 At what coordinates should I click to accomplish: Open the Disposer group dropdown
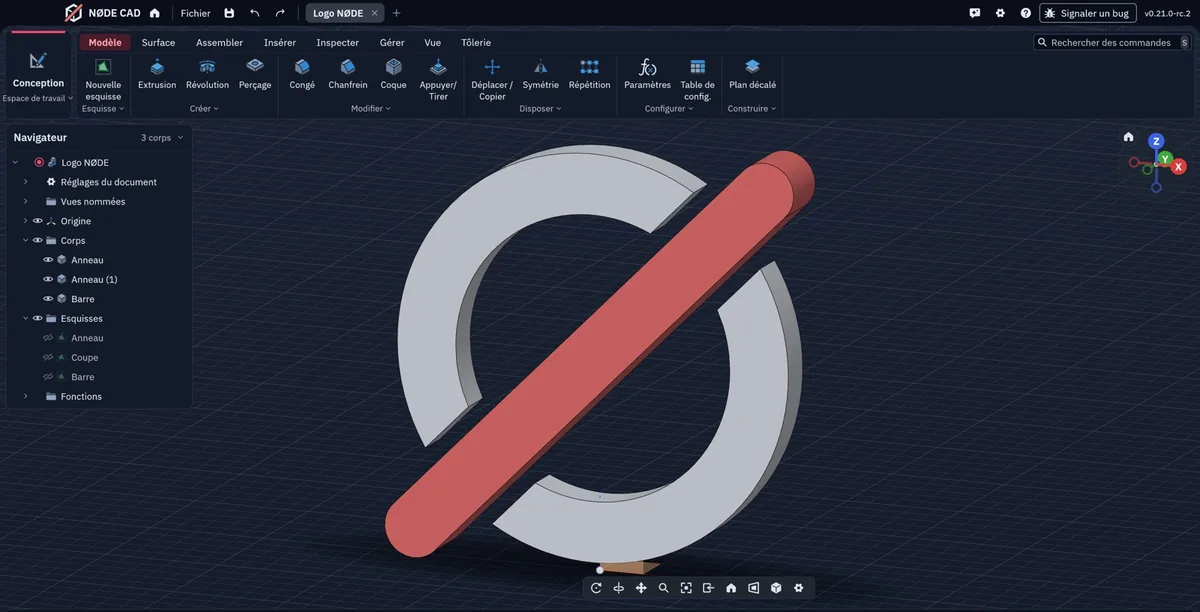click(540, 108)
